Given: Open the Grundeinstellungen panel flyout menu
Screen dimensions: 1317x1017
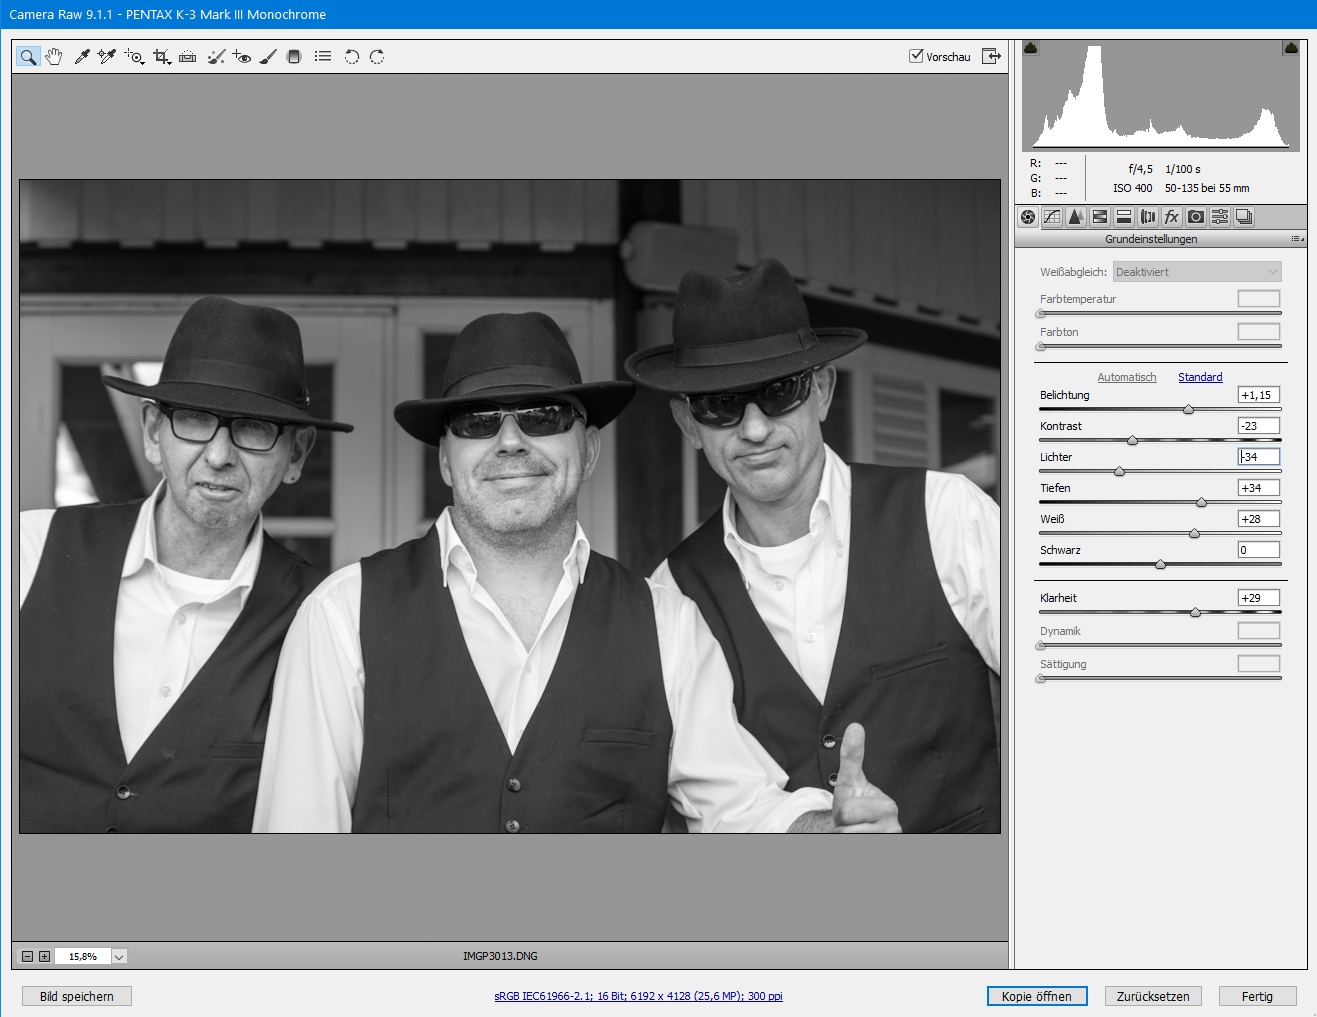Looking at the screenshot, I should [1297, 239].
